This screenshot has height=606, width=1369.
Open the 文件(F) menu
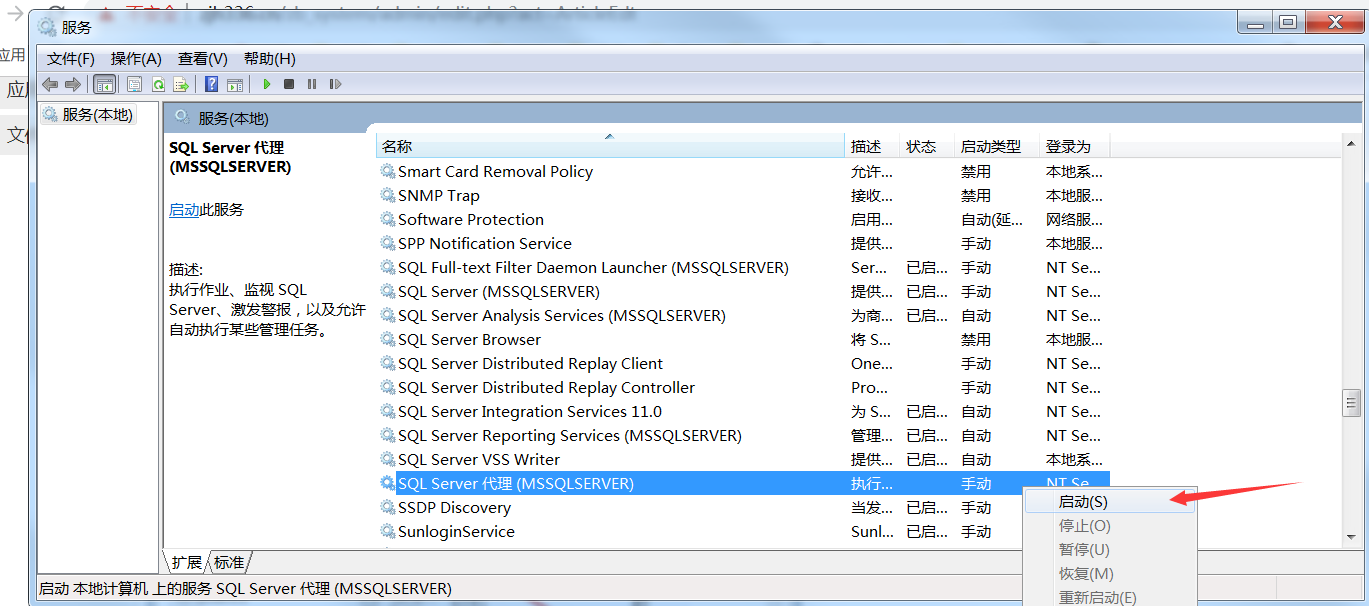pyautogui.click(x=71, y=59)
